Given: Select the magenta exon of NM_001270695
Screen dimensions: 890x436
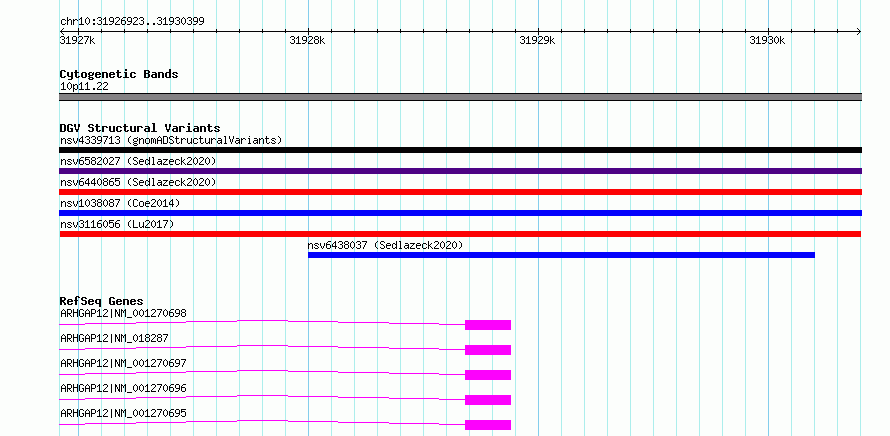Looking at the screenshot, I should click(x=488, y=425).
